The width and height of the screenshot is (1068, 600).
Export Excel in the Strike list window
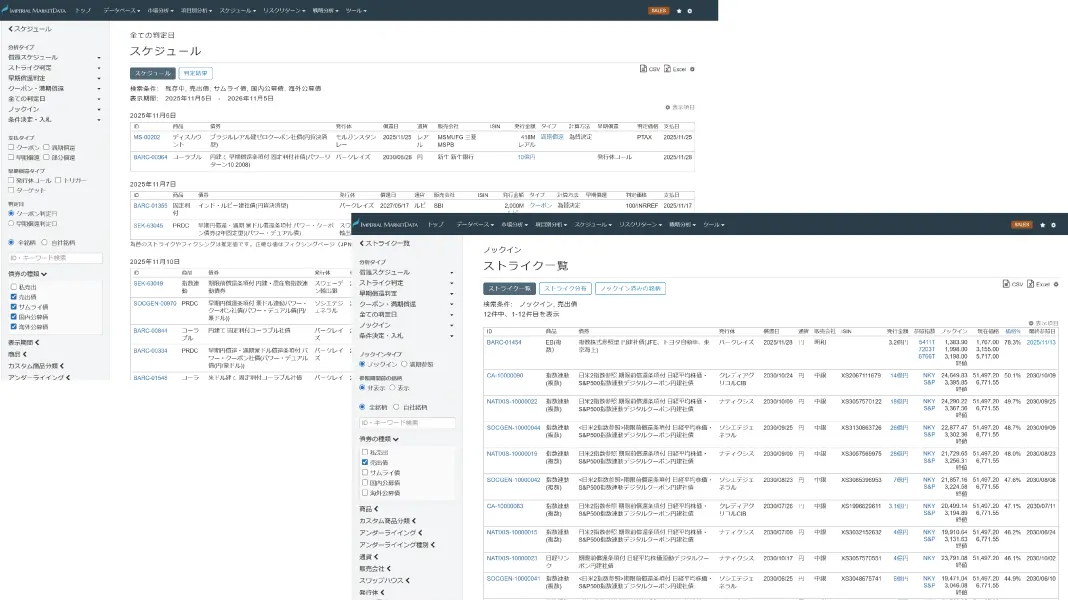pyautogui.click(x=1039, y=284)
